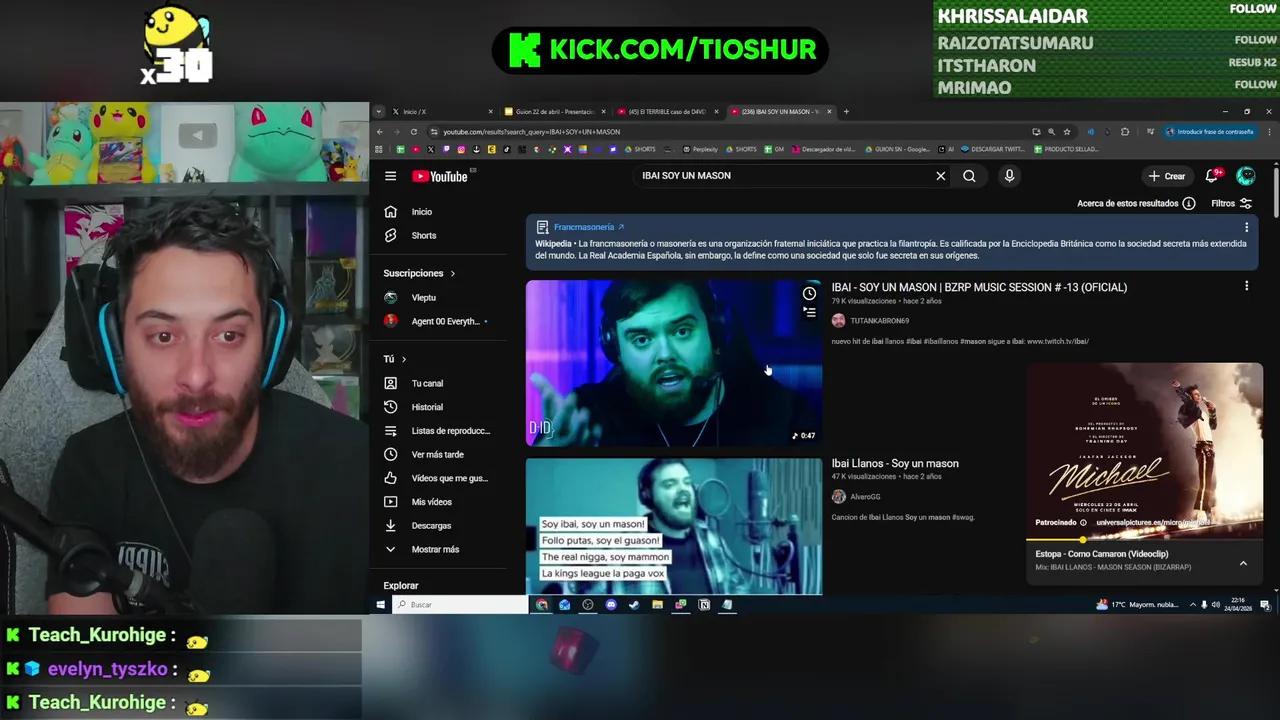Go back with the browser arrow
The width and height of the screenshot is (1280, 720).
[x=379, y=132]
